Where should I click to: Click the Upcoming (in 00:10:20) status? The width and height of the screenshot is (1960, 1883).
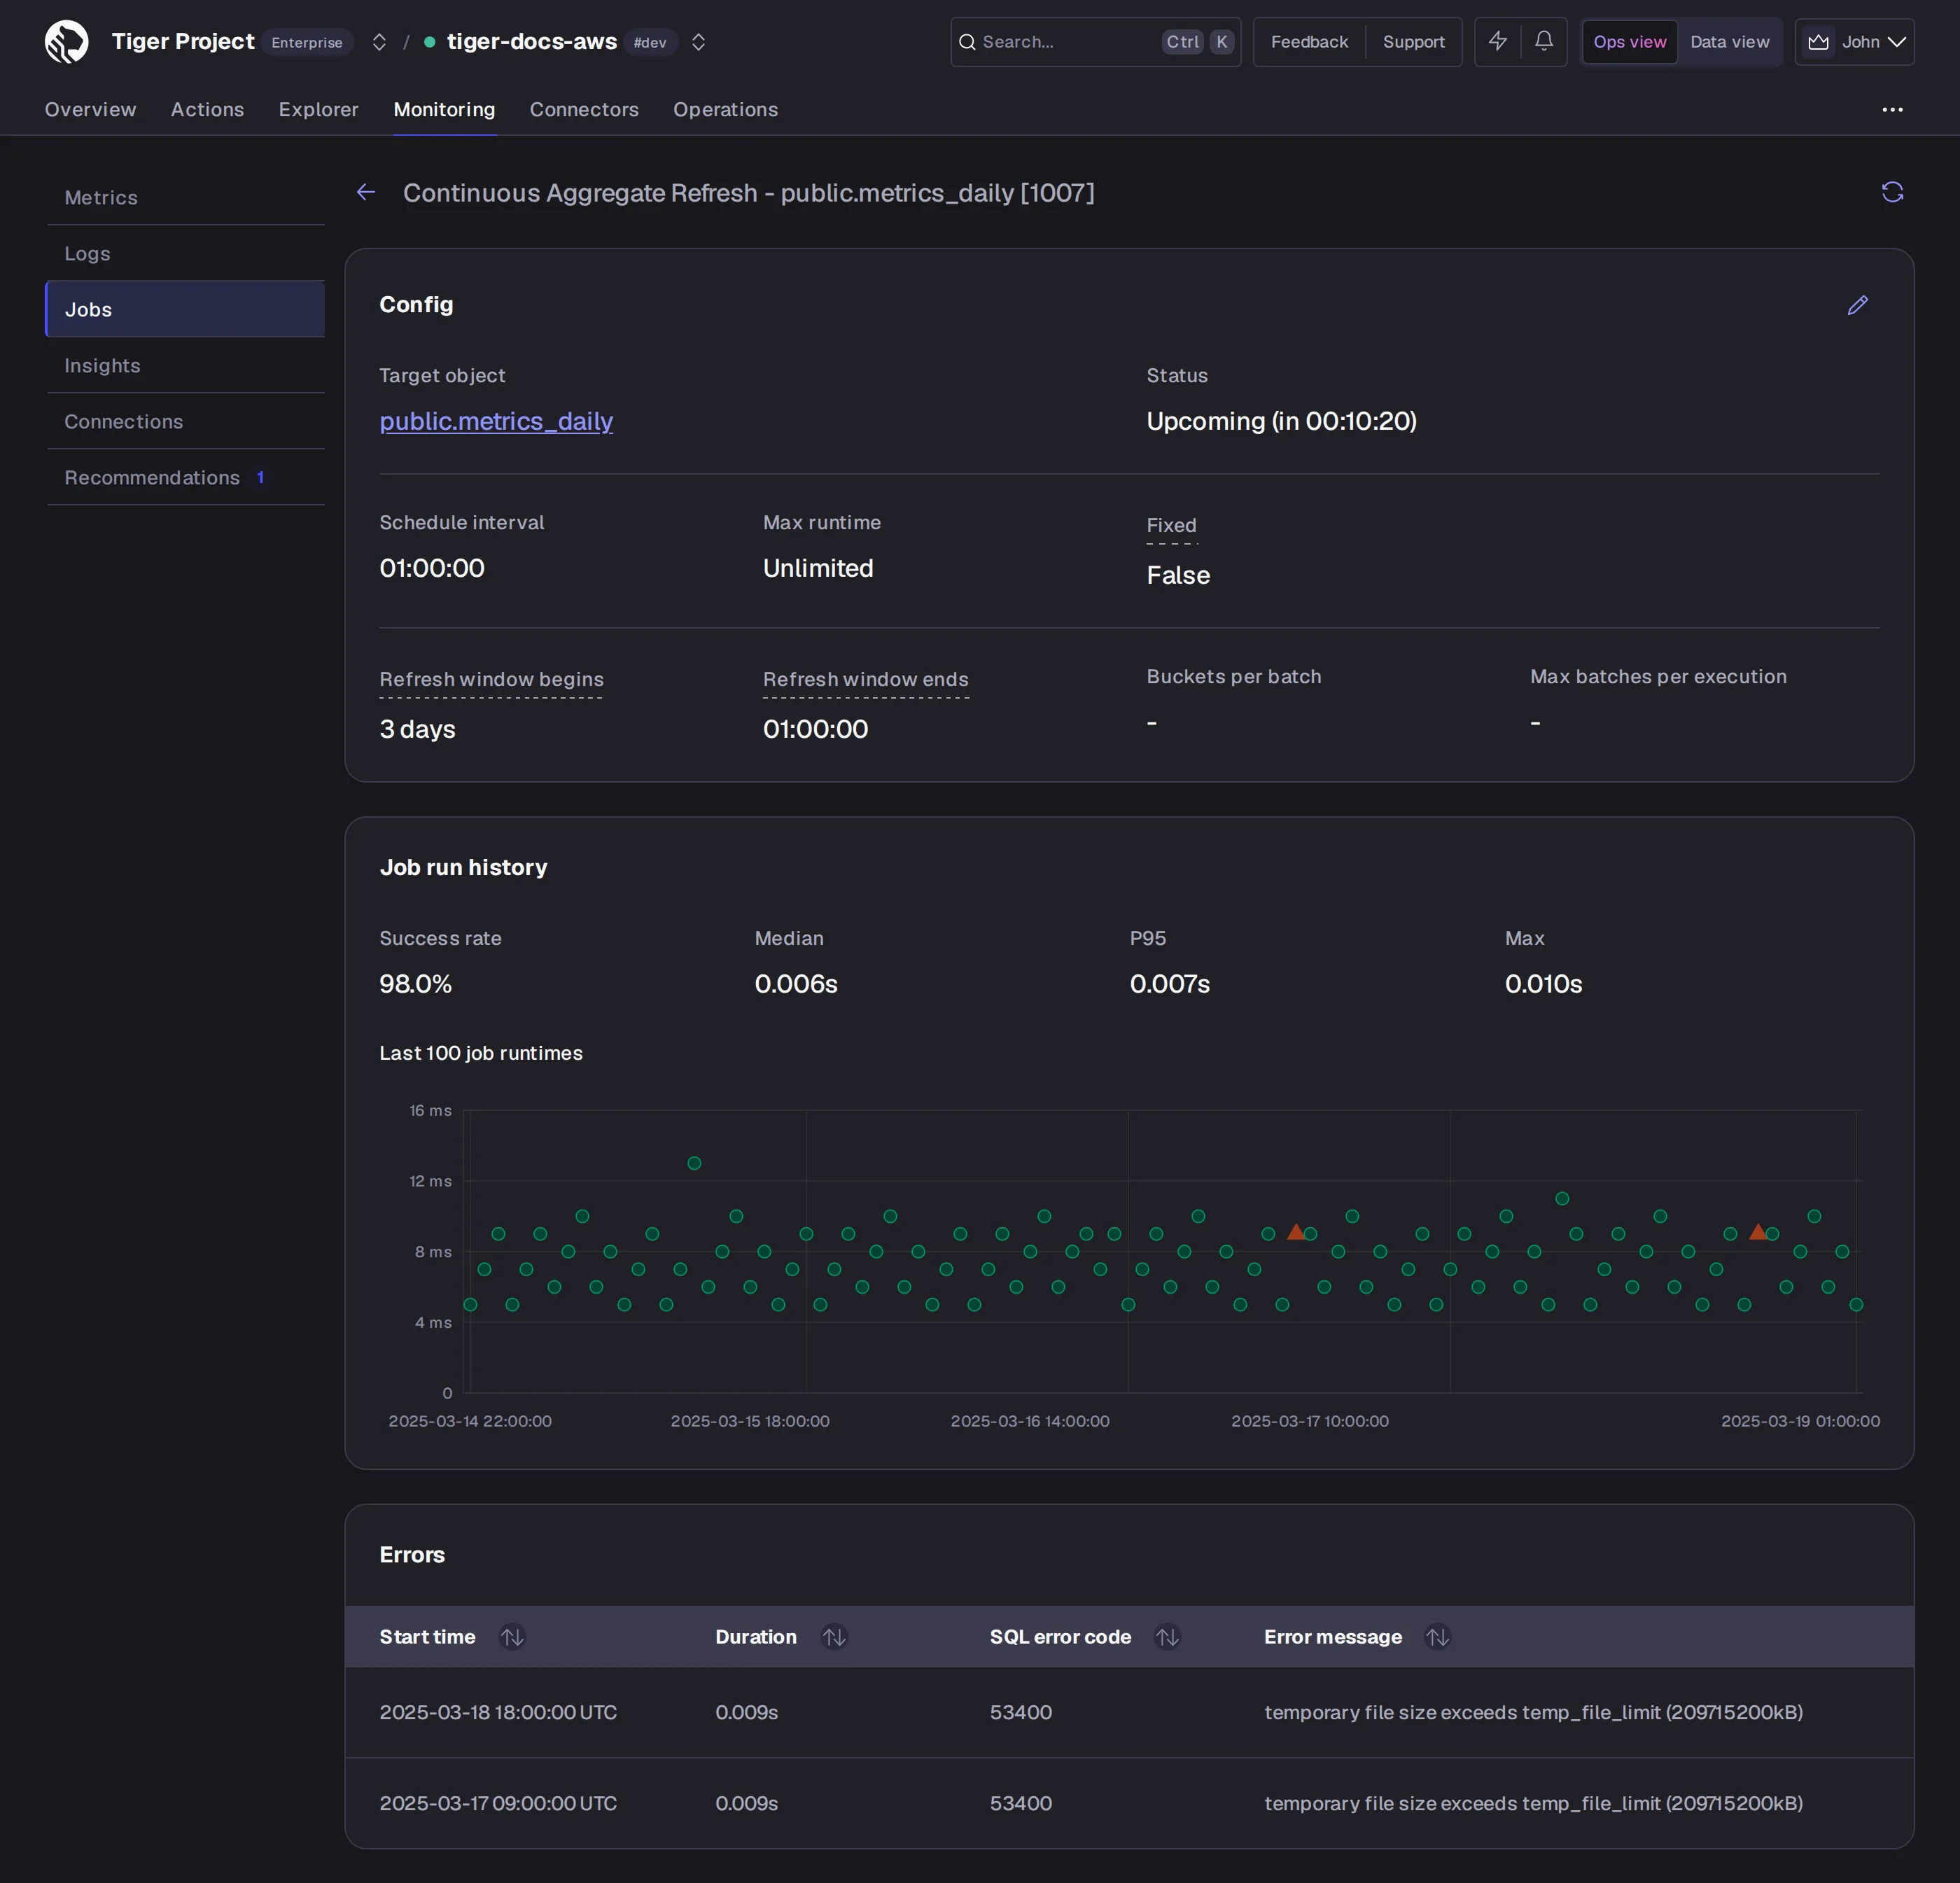coord(1281,421)
